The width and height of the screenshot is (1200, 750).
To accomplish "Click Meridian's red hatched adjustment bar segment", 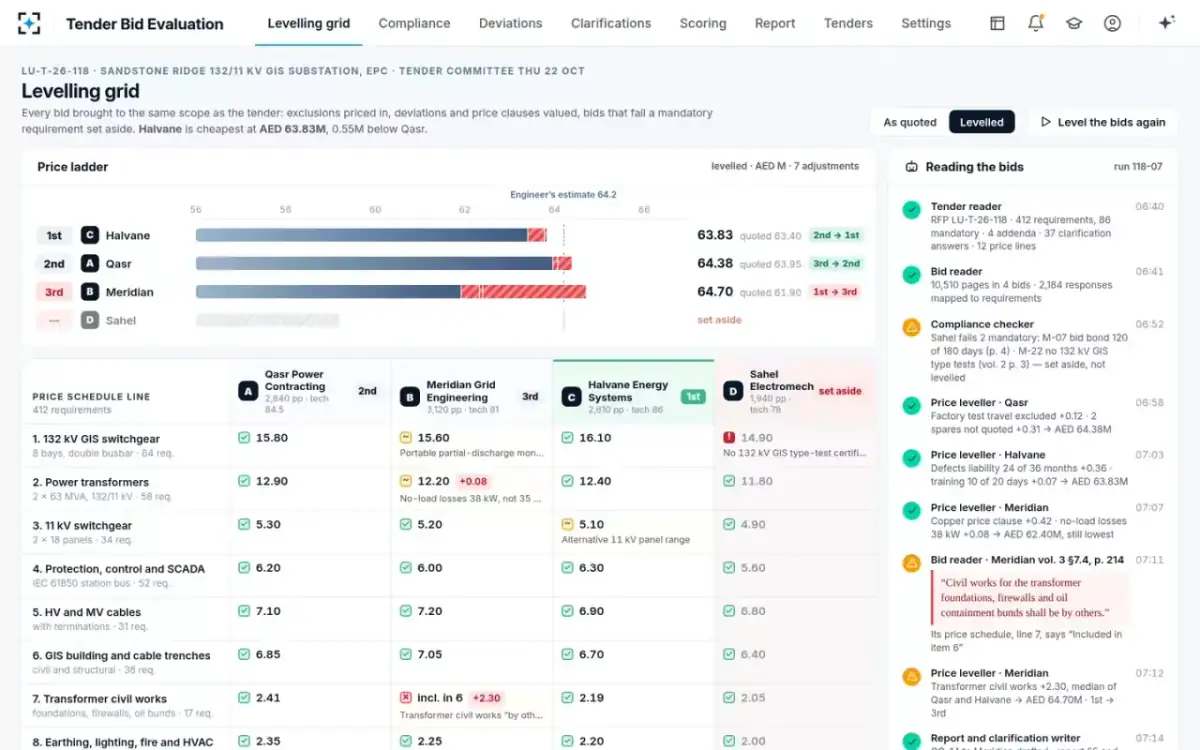I will 523,292.
